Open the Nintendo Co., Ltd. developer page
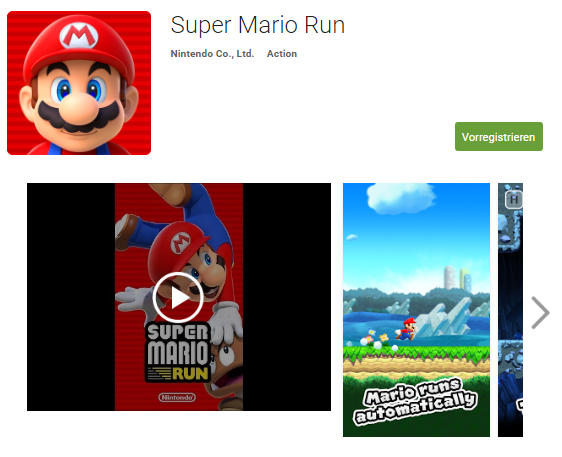The height and width of the screenshot is (457, 562). 212,54
